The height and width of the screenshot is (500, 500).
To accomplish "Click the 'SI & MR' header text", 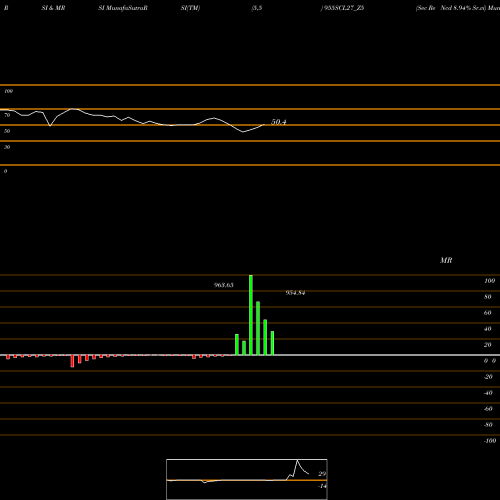I will (x=53, y=8).
